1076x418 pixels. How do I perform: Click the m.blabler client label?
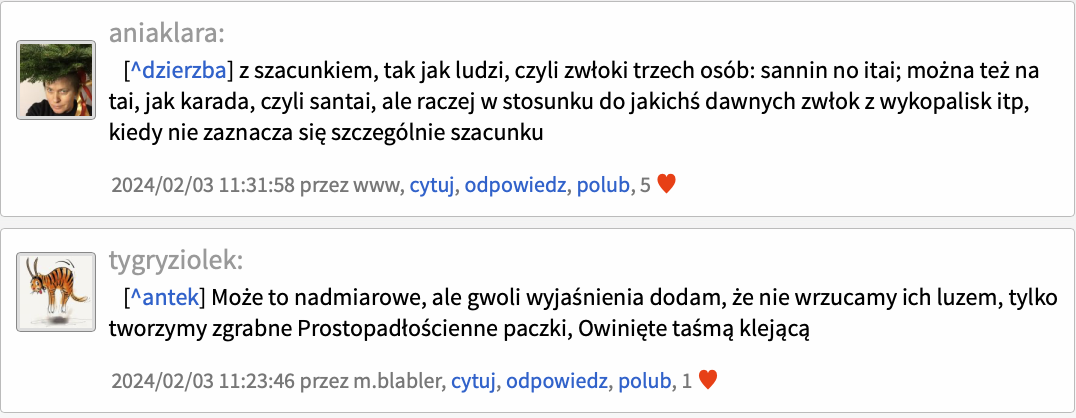pos(406,381)
